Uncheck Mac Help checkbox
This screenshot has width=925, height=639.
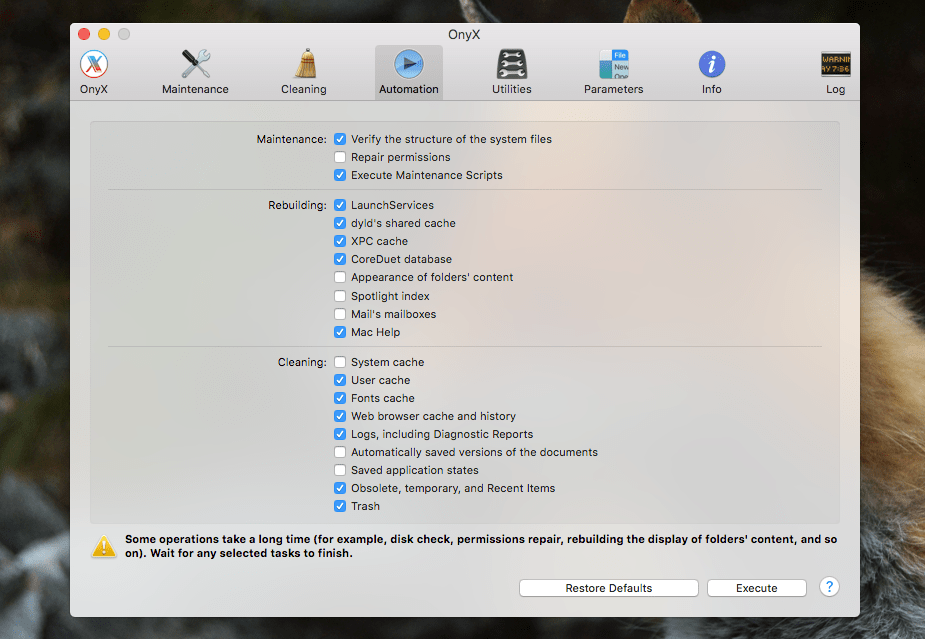340,332
